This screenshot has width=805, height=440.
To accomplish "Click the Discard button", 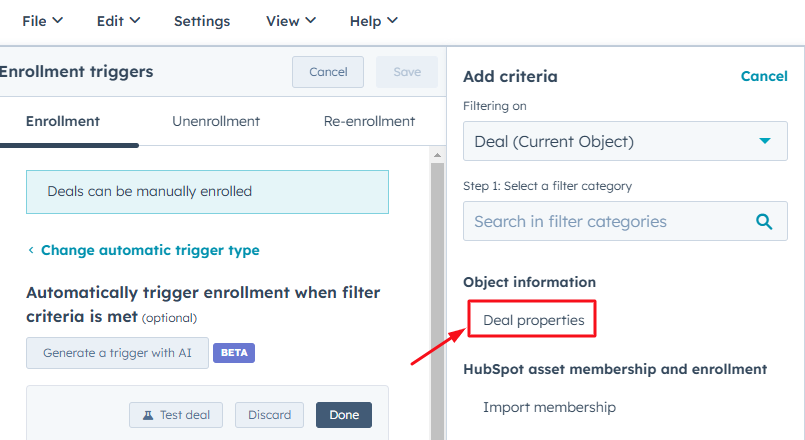I will click(x=270, y=415).
